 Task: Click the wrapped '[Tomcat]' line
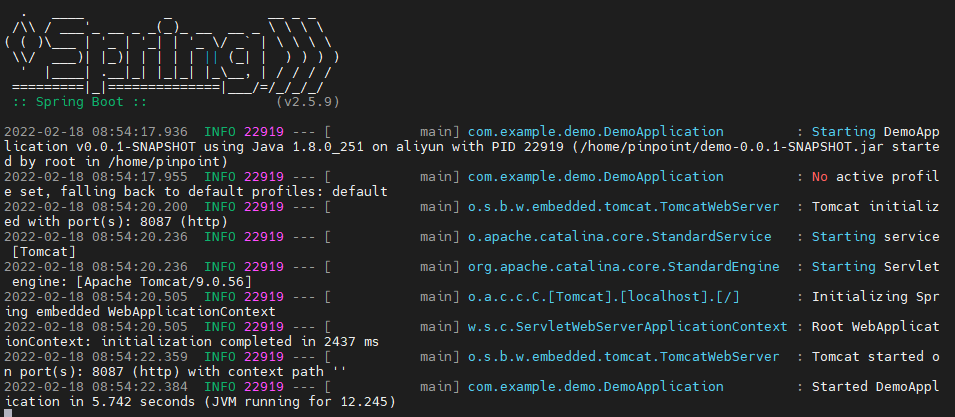pyautogui.click(x=44, y=251)
